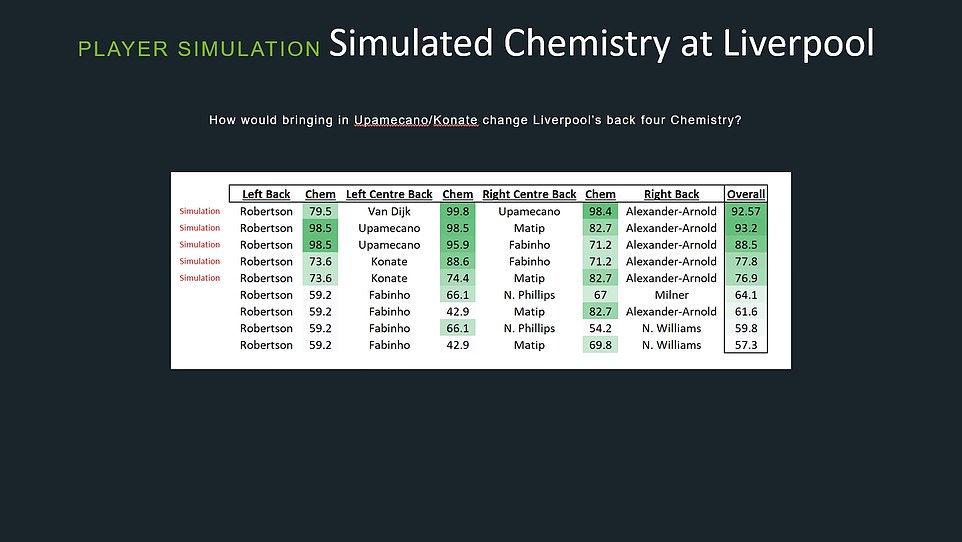The image size is (962, 542).
Task: Click 'Fabinho' in the 88.5 overall row
Action: 529,244
